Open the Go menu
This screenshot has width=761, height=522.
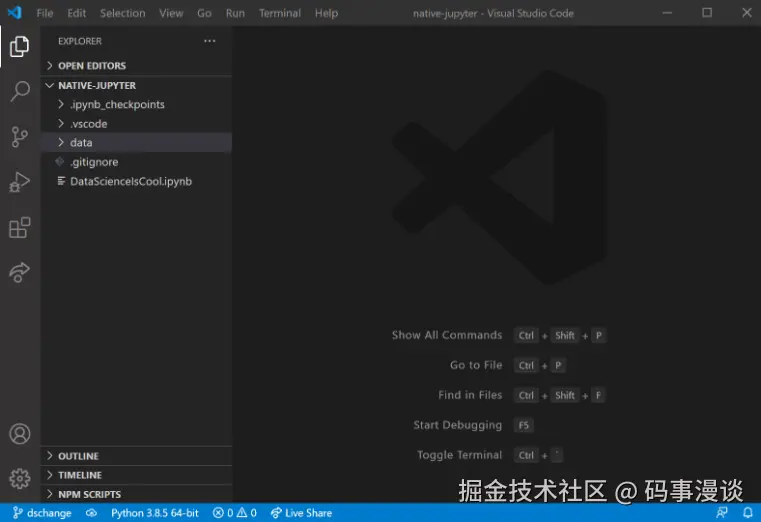(x=204, y=13)
